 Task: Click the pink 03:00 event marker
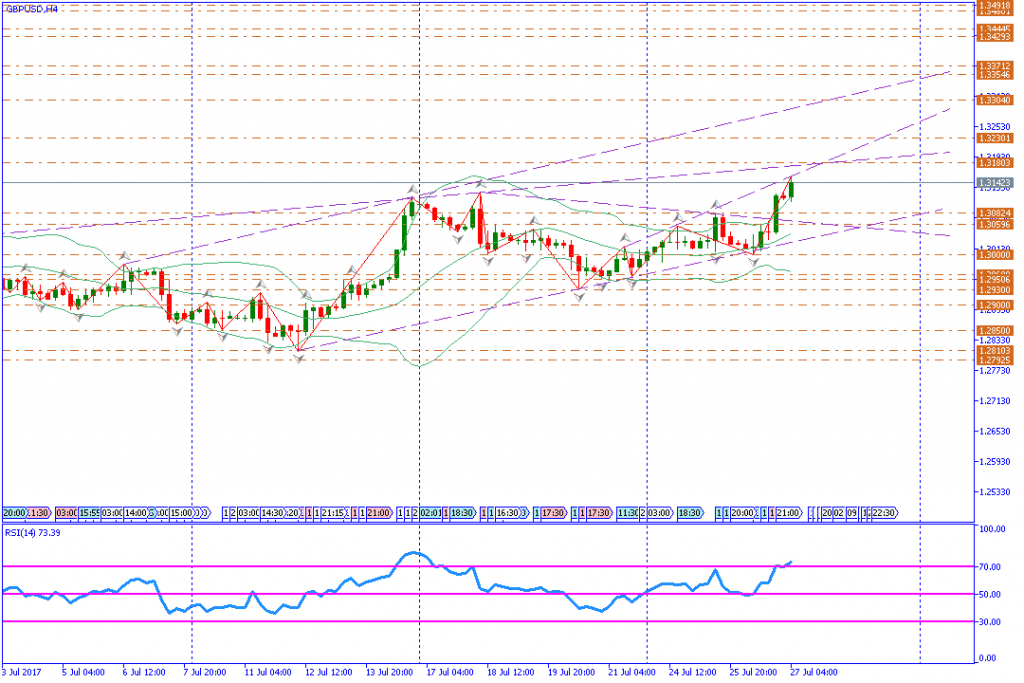point(67,513)
